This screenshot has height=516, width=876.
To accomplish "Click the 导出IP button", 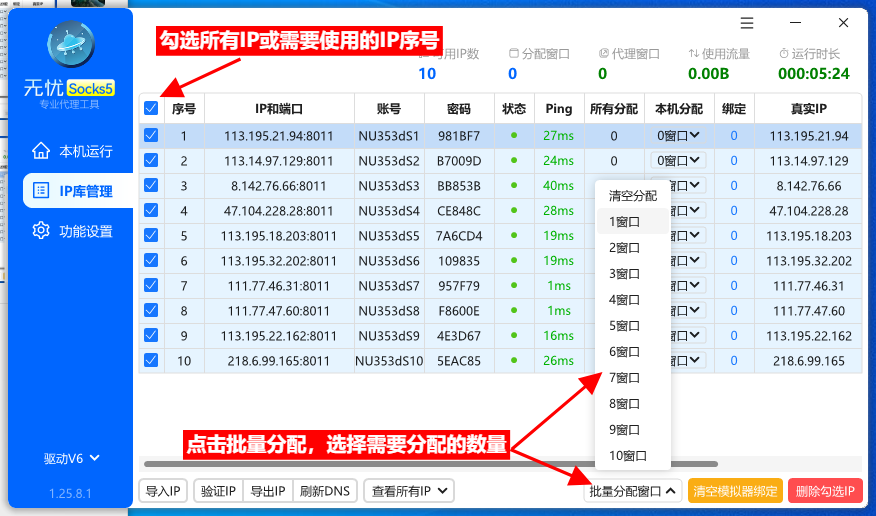I will click(268, 491).
